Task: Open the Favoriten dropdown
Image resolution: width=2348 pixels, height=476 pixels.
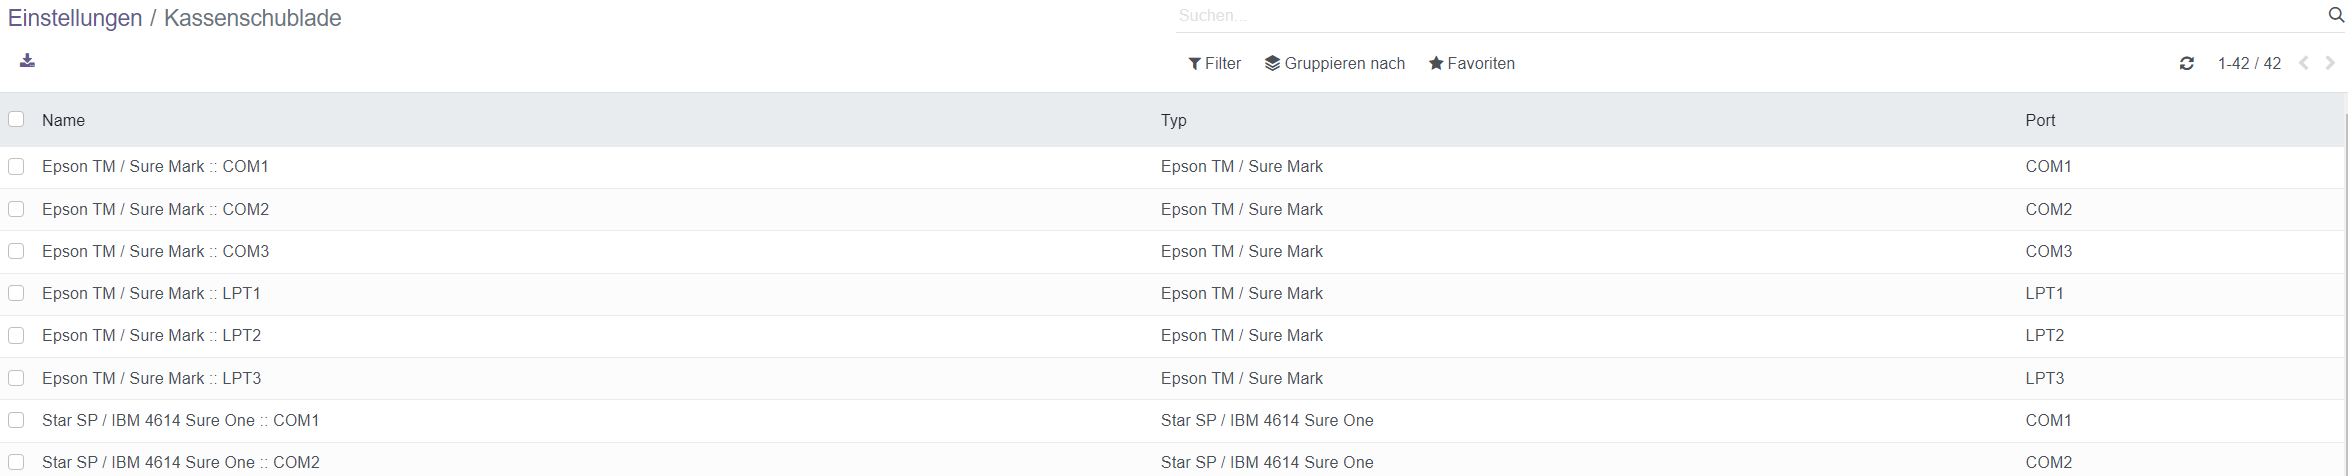Action: coord(1472,64)
